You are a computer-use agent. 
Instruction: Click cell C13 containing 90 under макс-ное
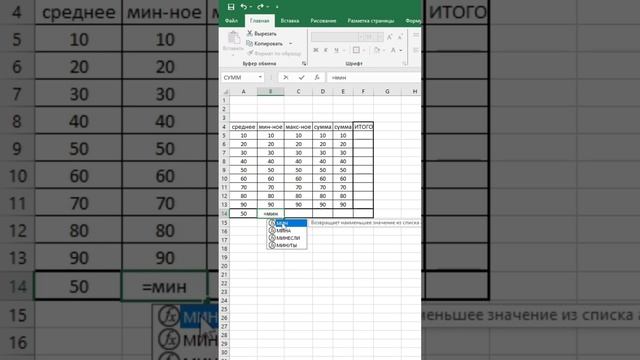point(298,204)
